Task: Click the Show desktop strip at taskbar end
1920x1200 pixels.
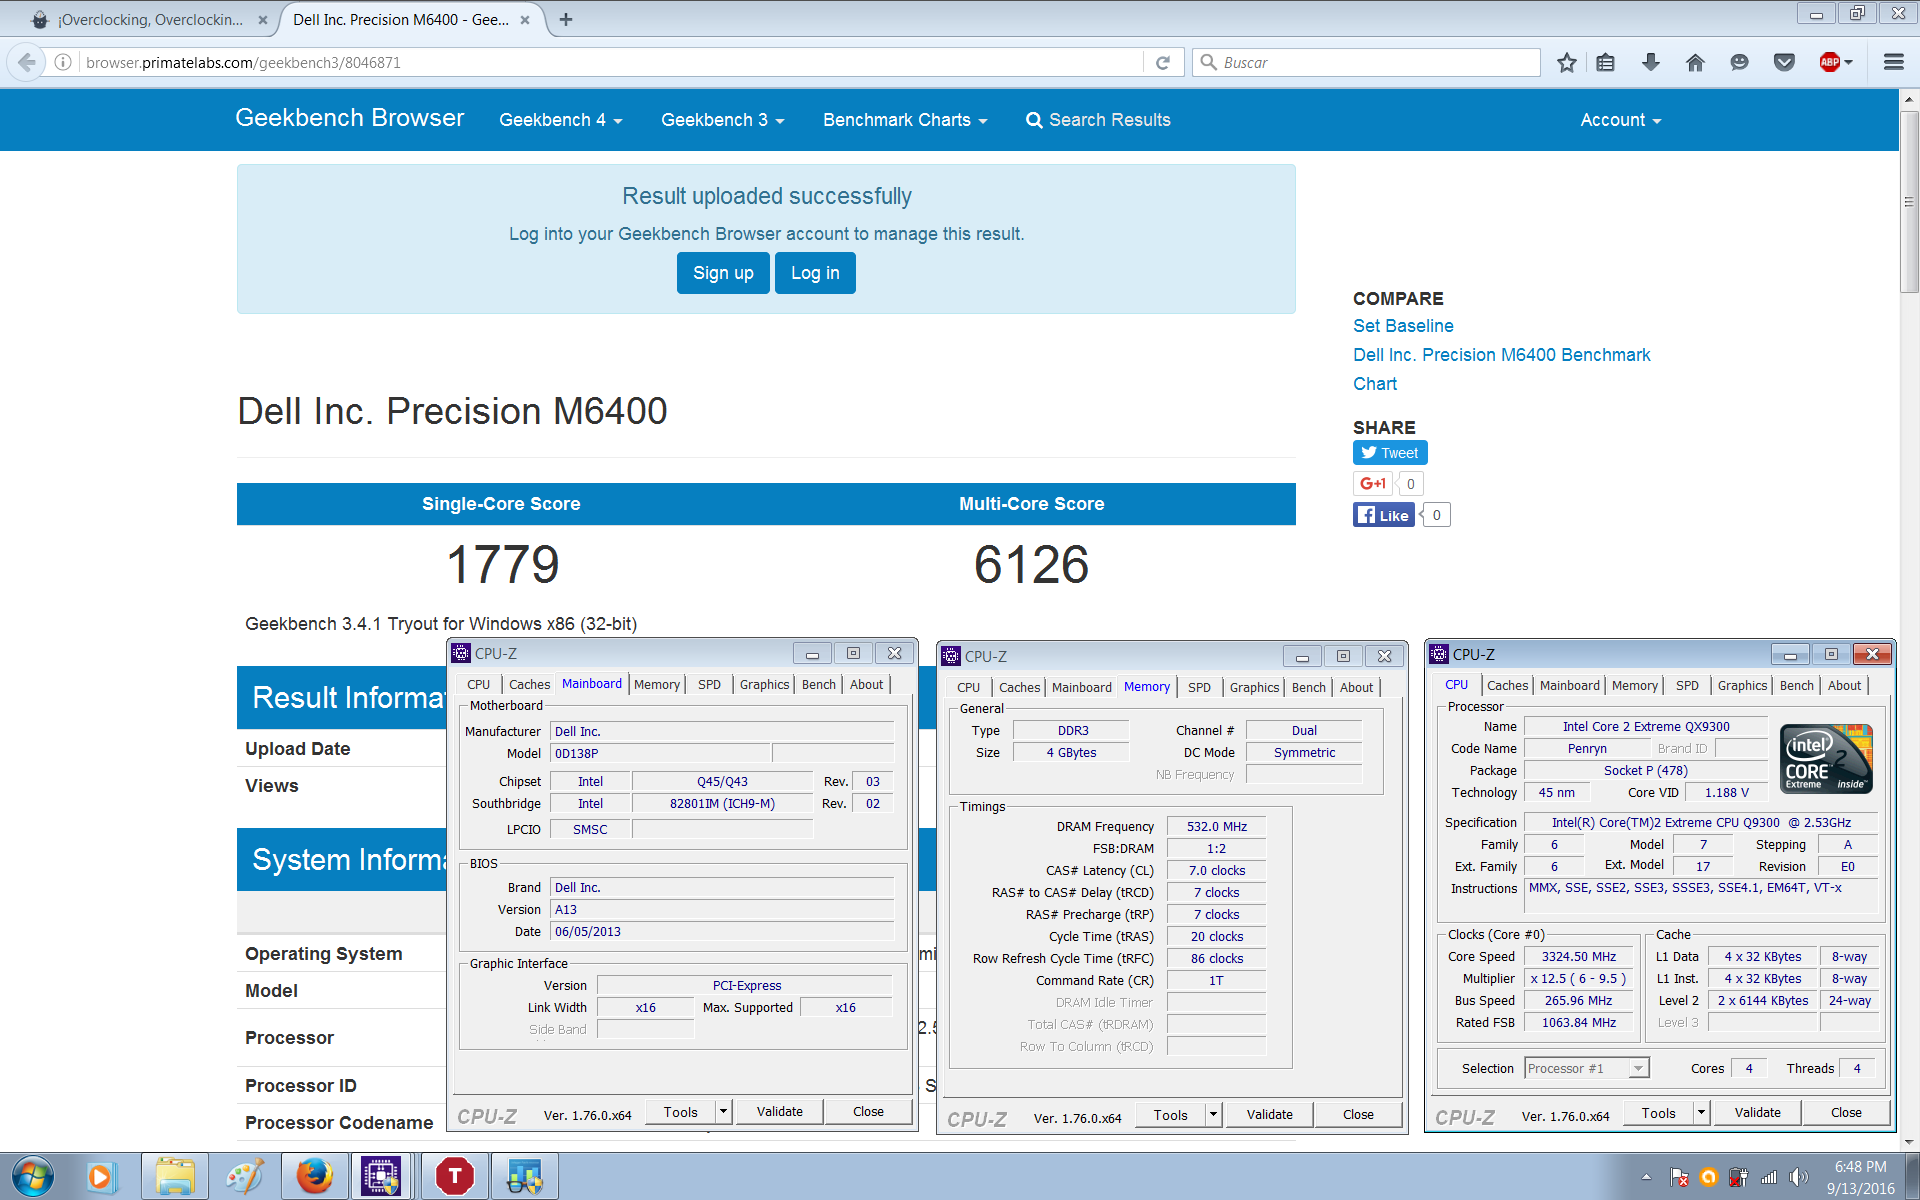Action: 1912,1176
